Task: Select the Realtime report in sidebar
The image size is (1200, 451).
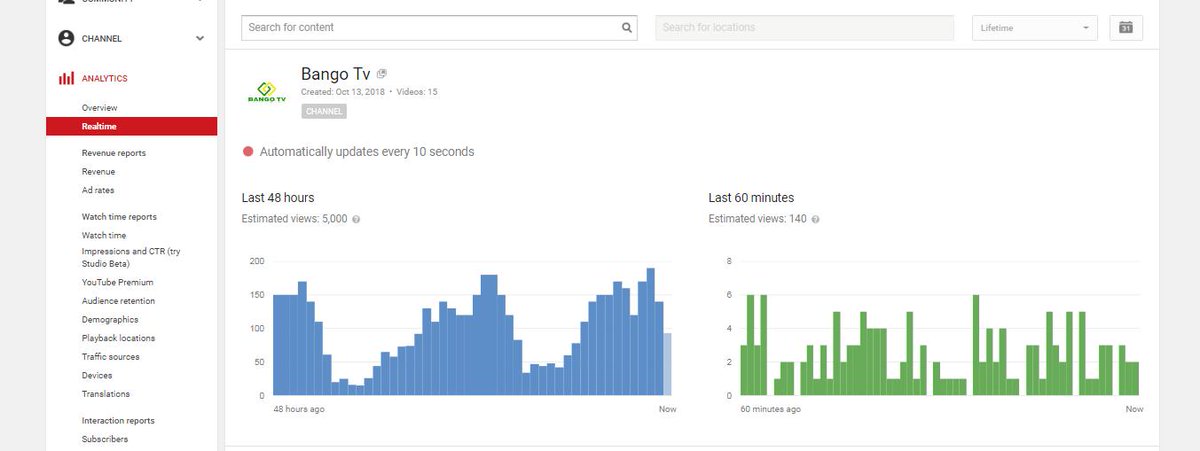Action: tap(131, 126)
